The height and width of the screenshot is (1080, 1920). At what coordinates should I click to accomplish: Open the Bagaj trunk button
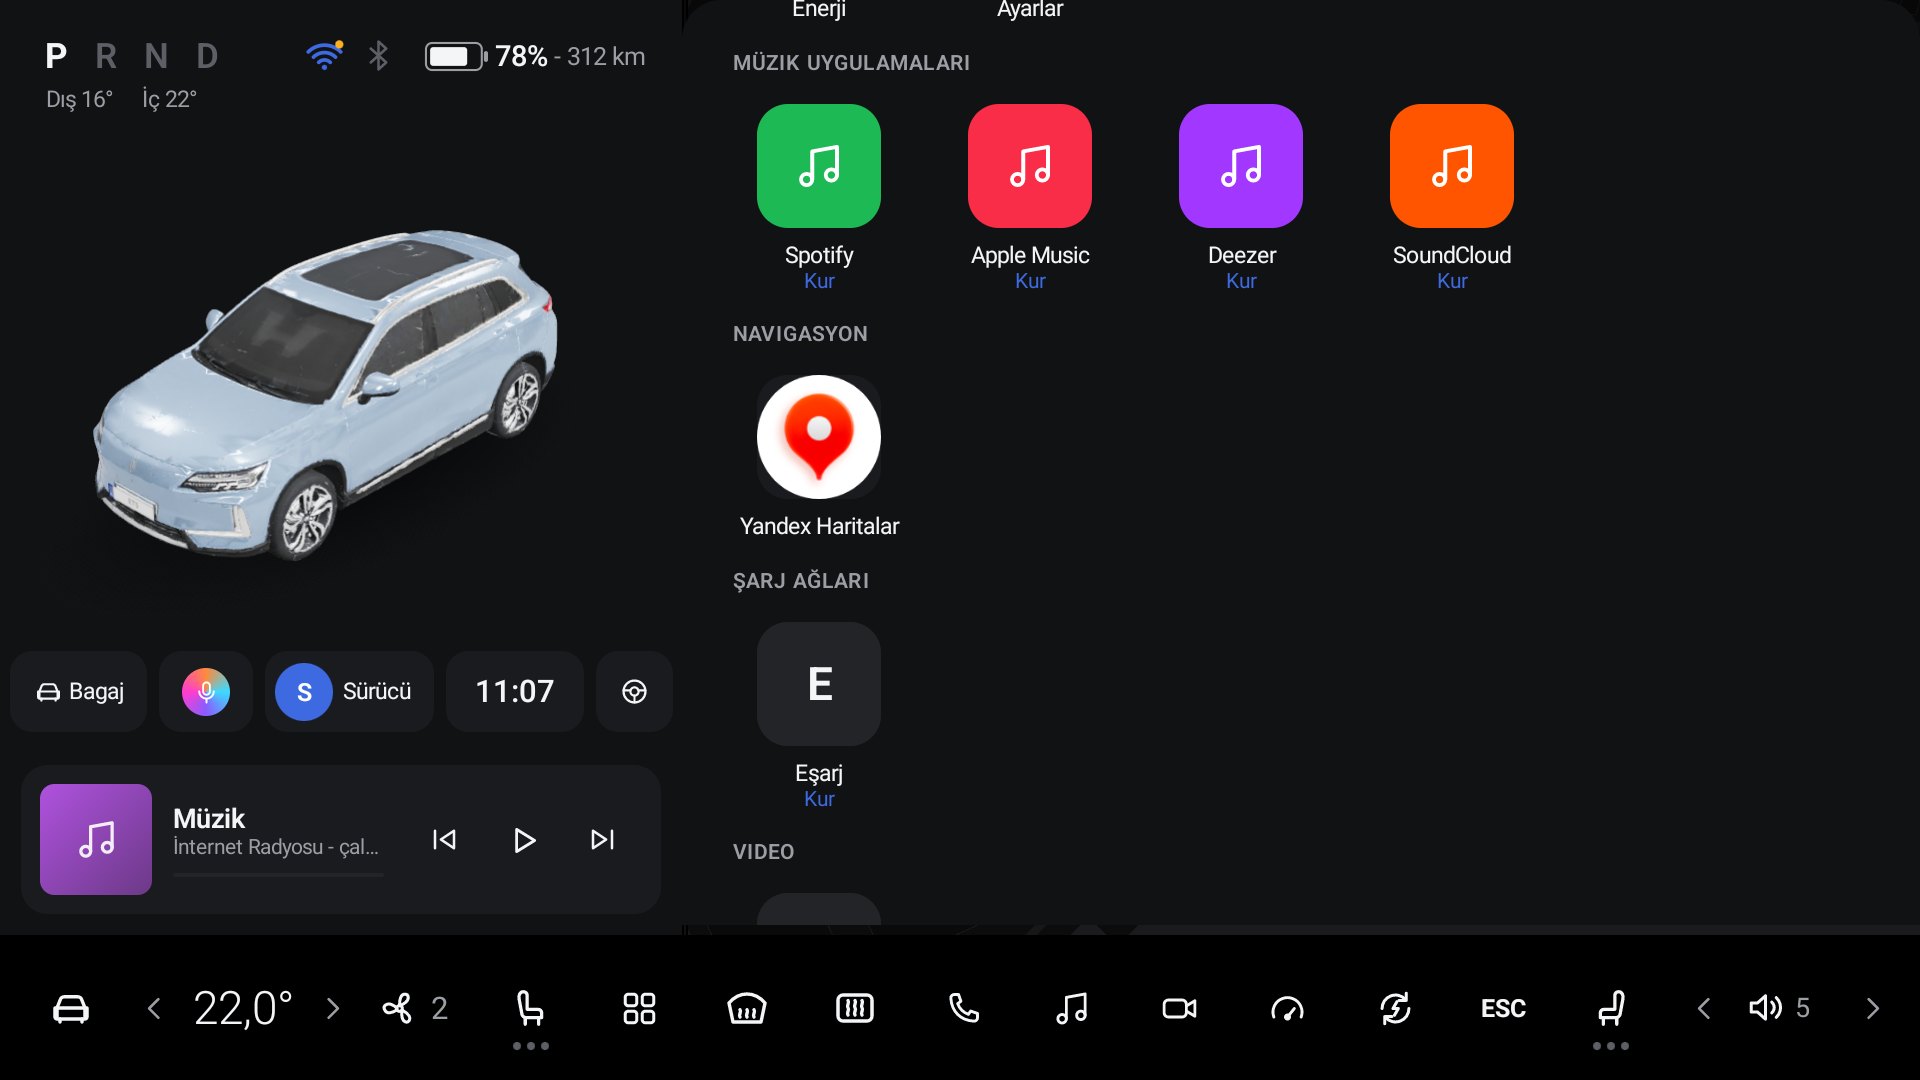[79, 691]
